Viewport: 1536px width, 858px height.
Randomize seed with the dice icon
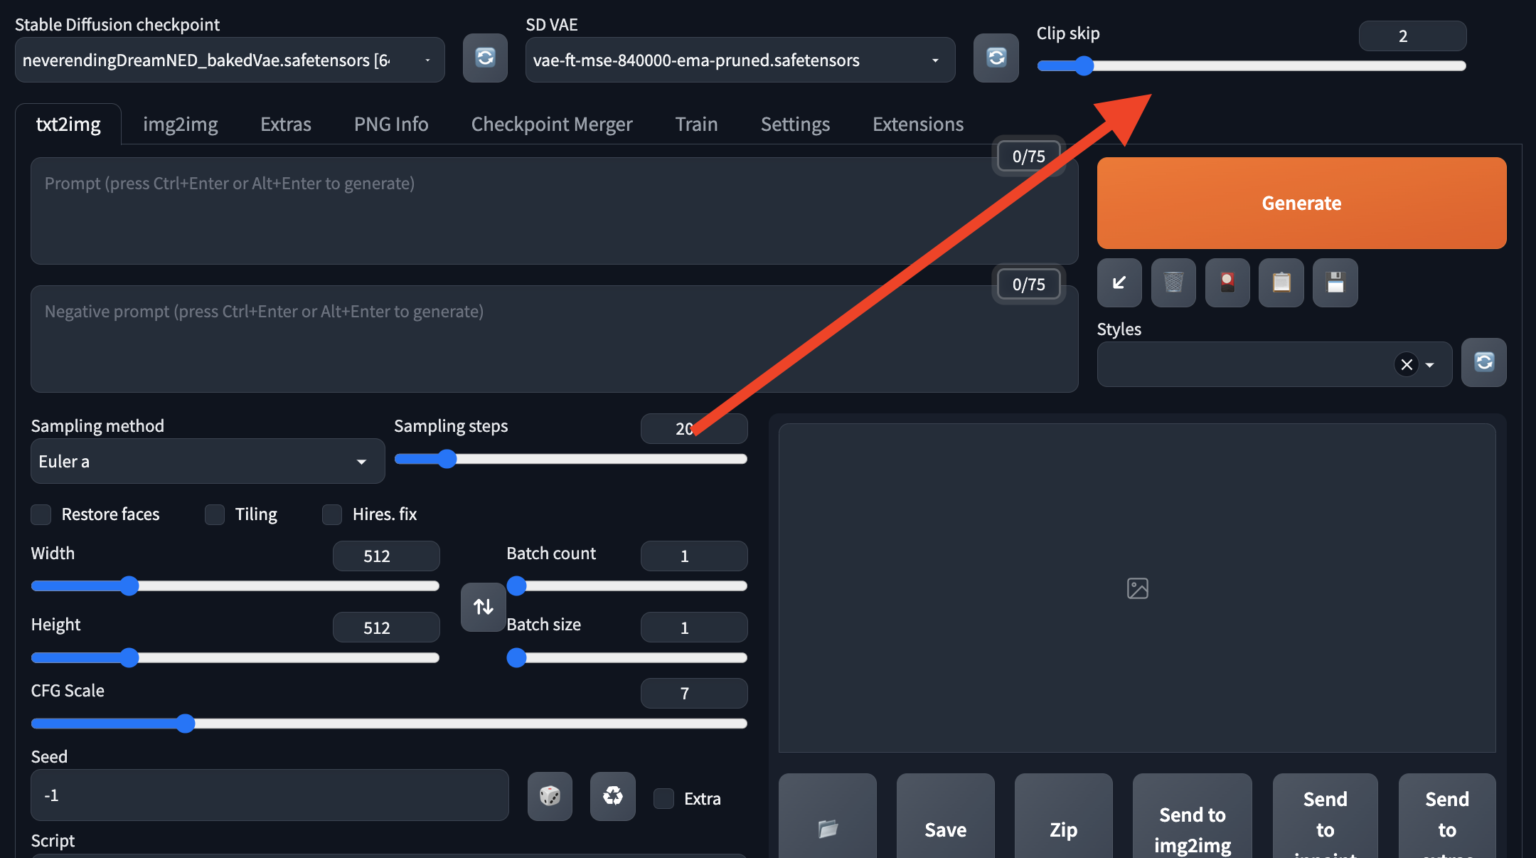[x=550, y=796]
